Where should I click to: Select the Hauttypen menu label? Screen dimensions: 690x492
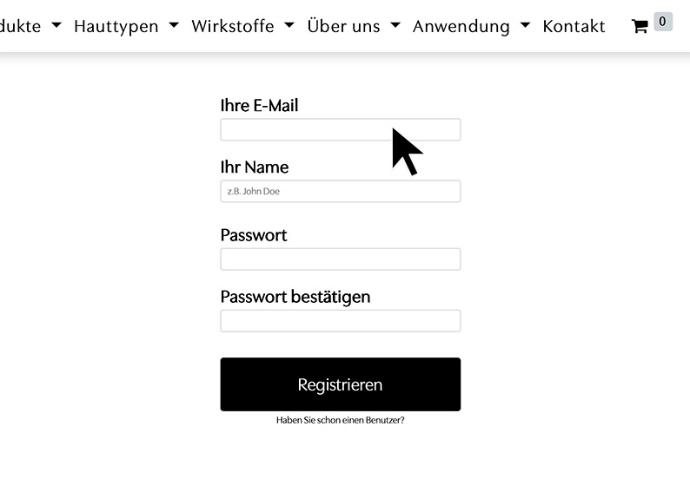[116, 27]
